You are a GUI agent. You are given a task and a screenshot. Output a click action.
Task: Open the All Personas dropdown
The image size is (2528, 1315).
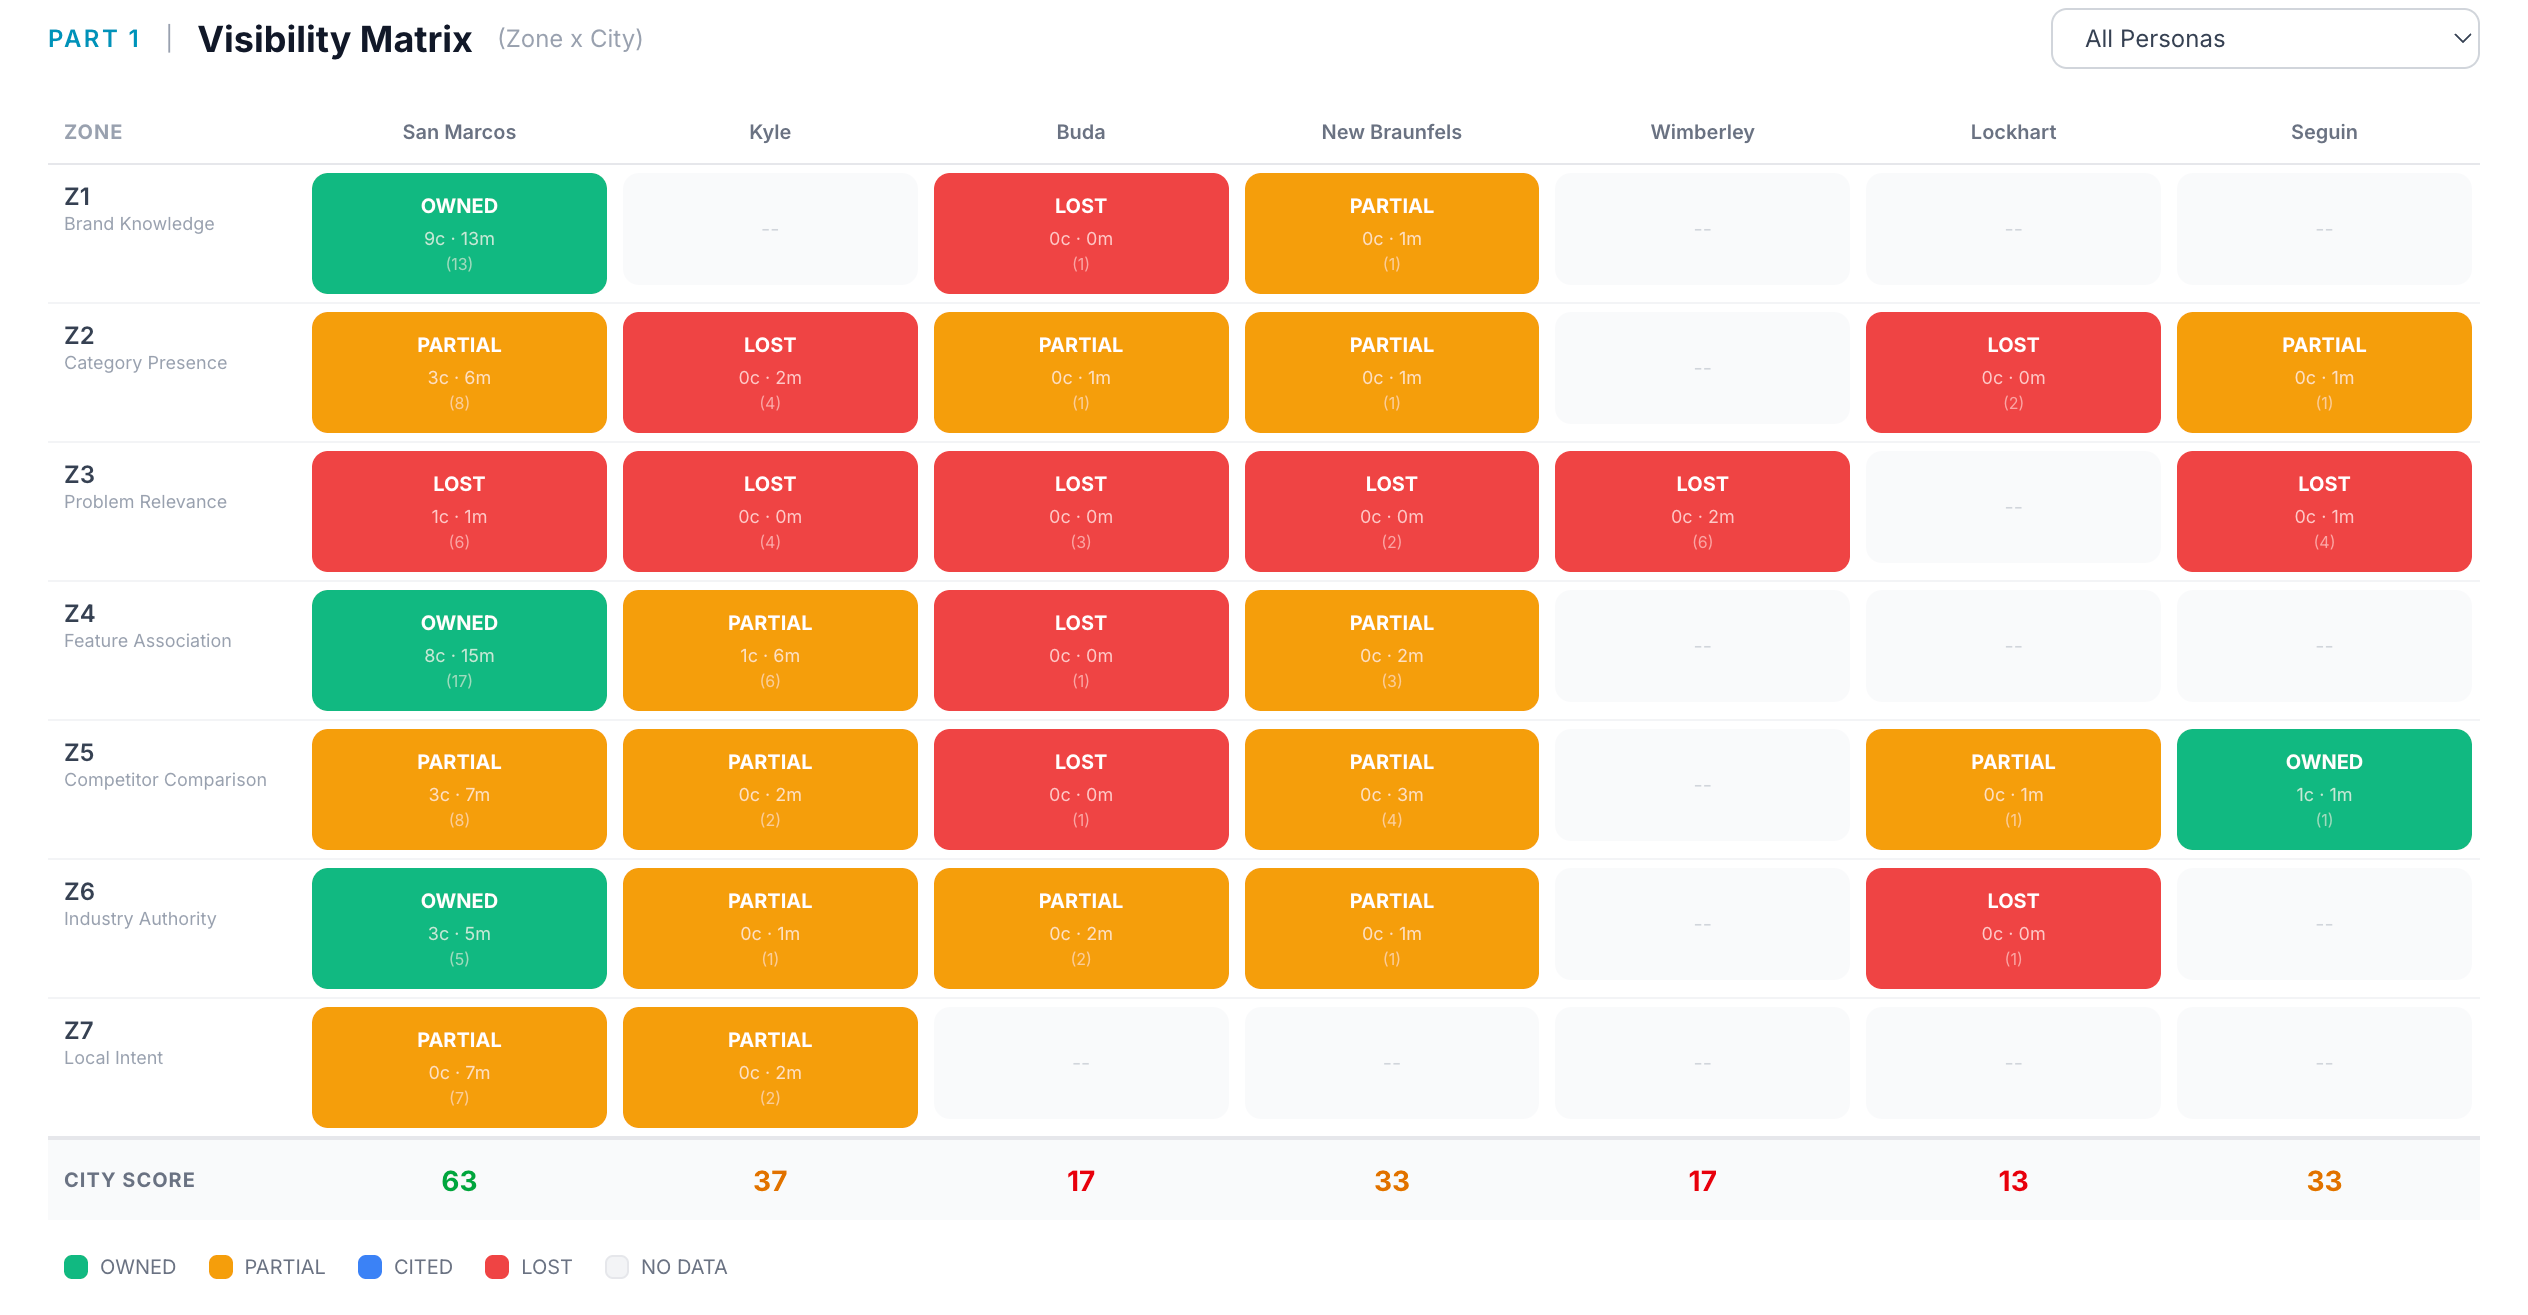pos(2264,39)
